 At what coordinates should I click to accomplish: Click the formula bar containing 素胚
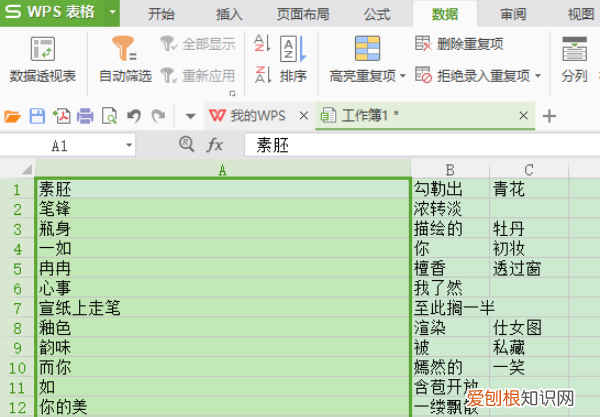point(422,145)
